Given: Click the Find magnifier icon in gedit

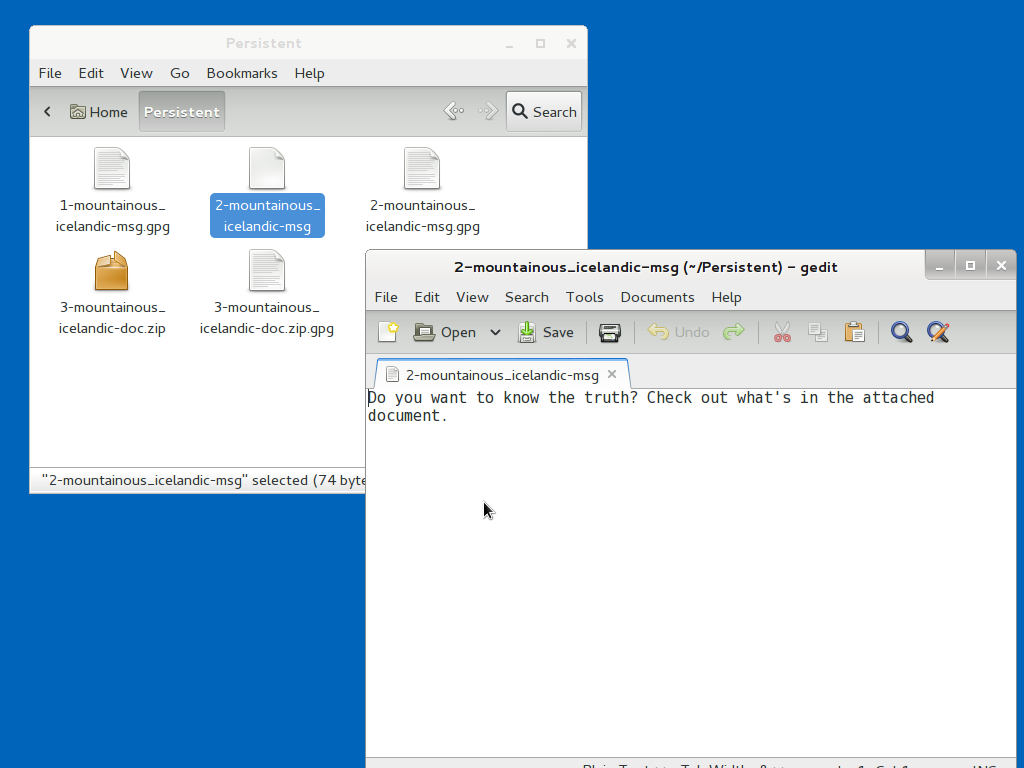Looking at the screenshot, I should point(901,332).
